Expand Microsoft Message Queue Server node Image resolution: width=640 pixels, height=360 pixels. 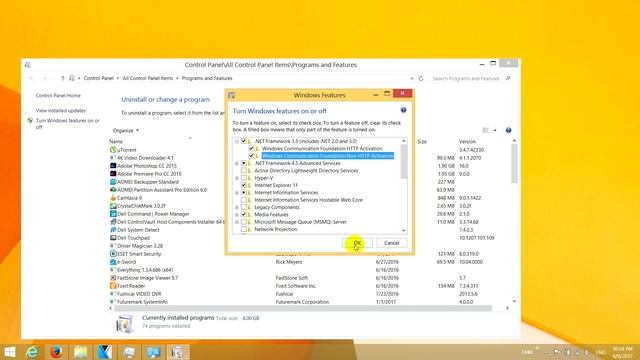click(x=237, y=222)
